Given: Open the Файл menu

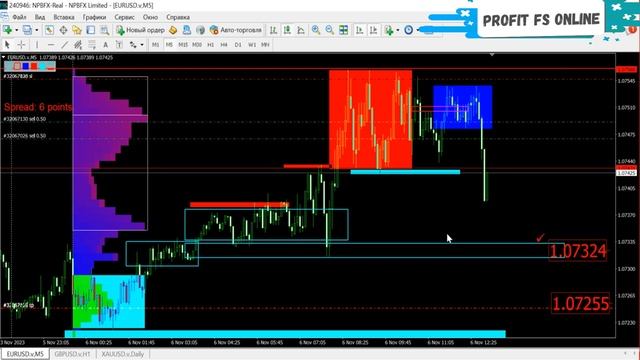Looking at the screenshot, I should [x=19, y=17].
